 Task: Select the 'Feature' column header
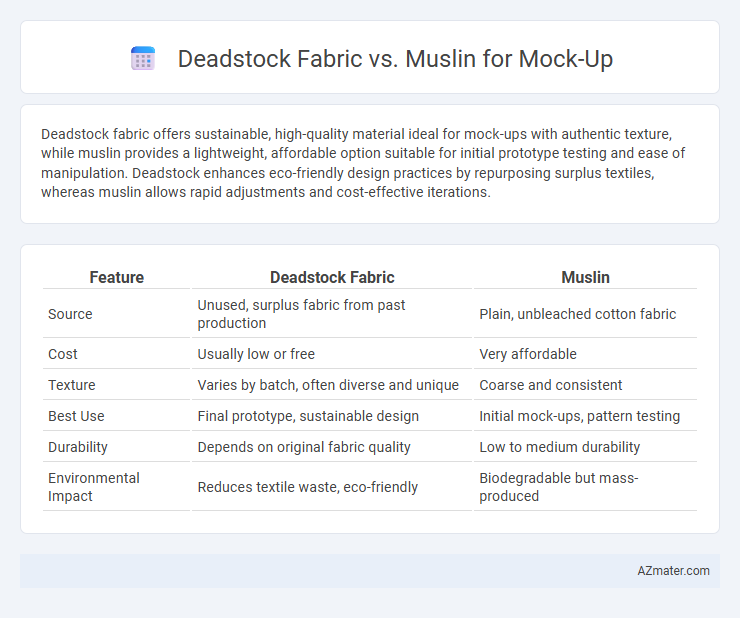[117, 277]
